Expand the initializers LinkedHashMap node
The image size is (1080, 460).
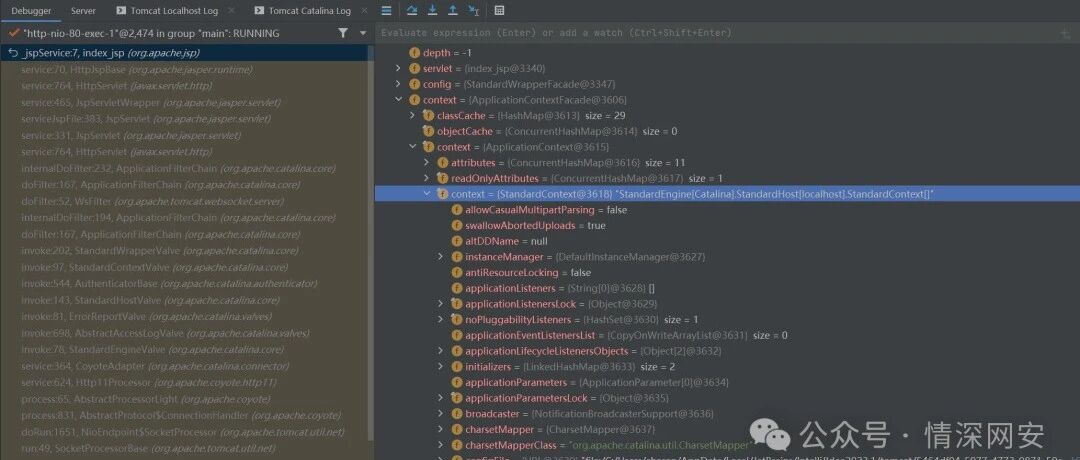441,367
